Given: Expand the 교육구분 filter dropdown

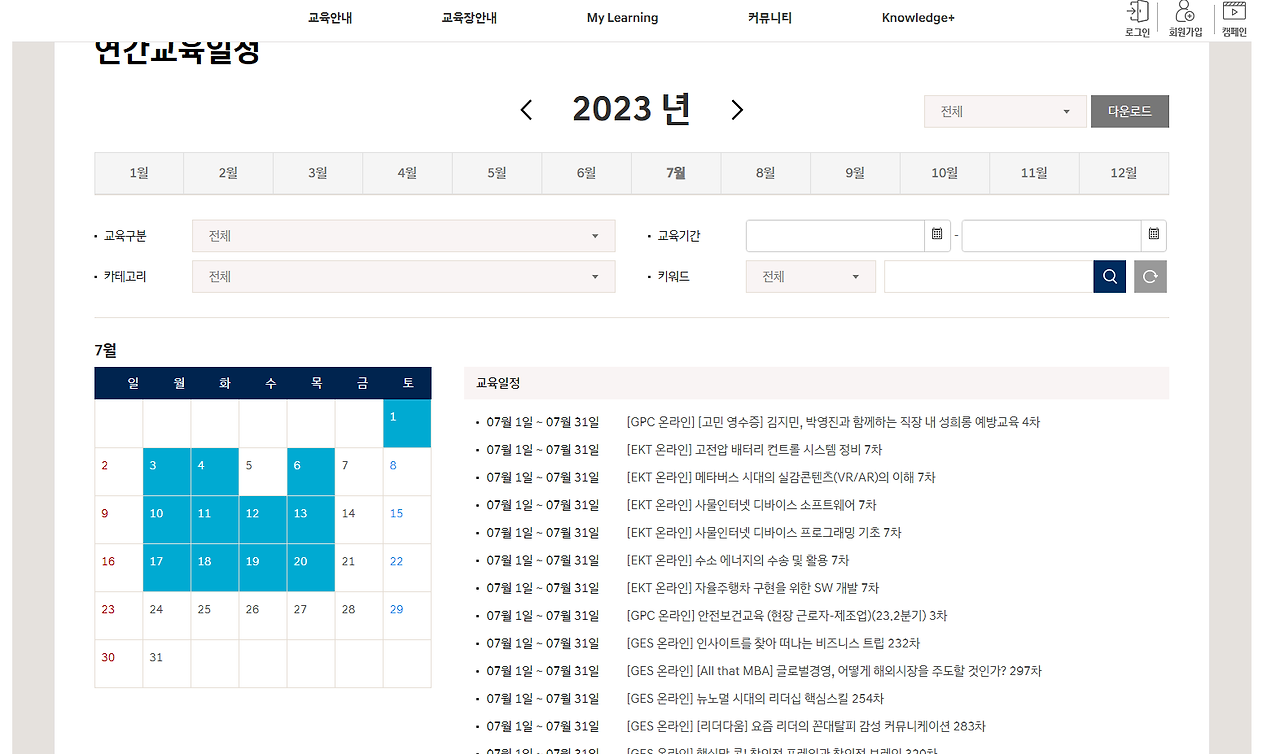Looking at the screenshot, I should pyautogui.click(x=403, y=235).
